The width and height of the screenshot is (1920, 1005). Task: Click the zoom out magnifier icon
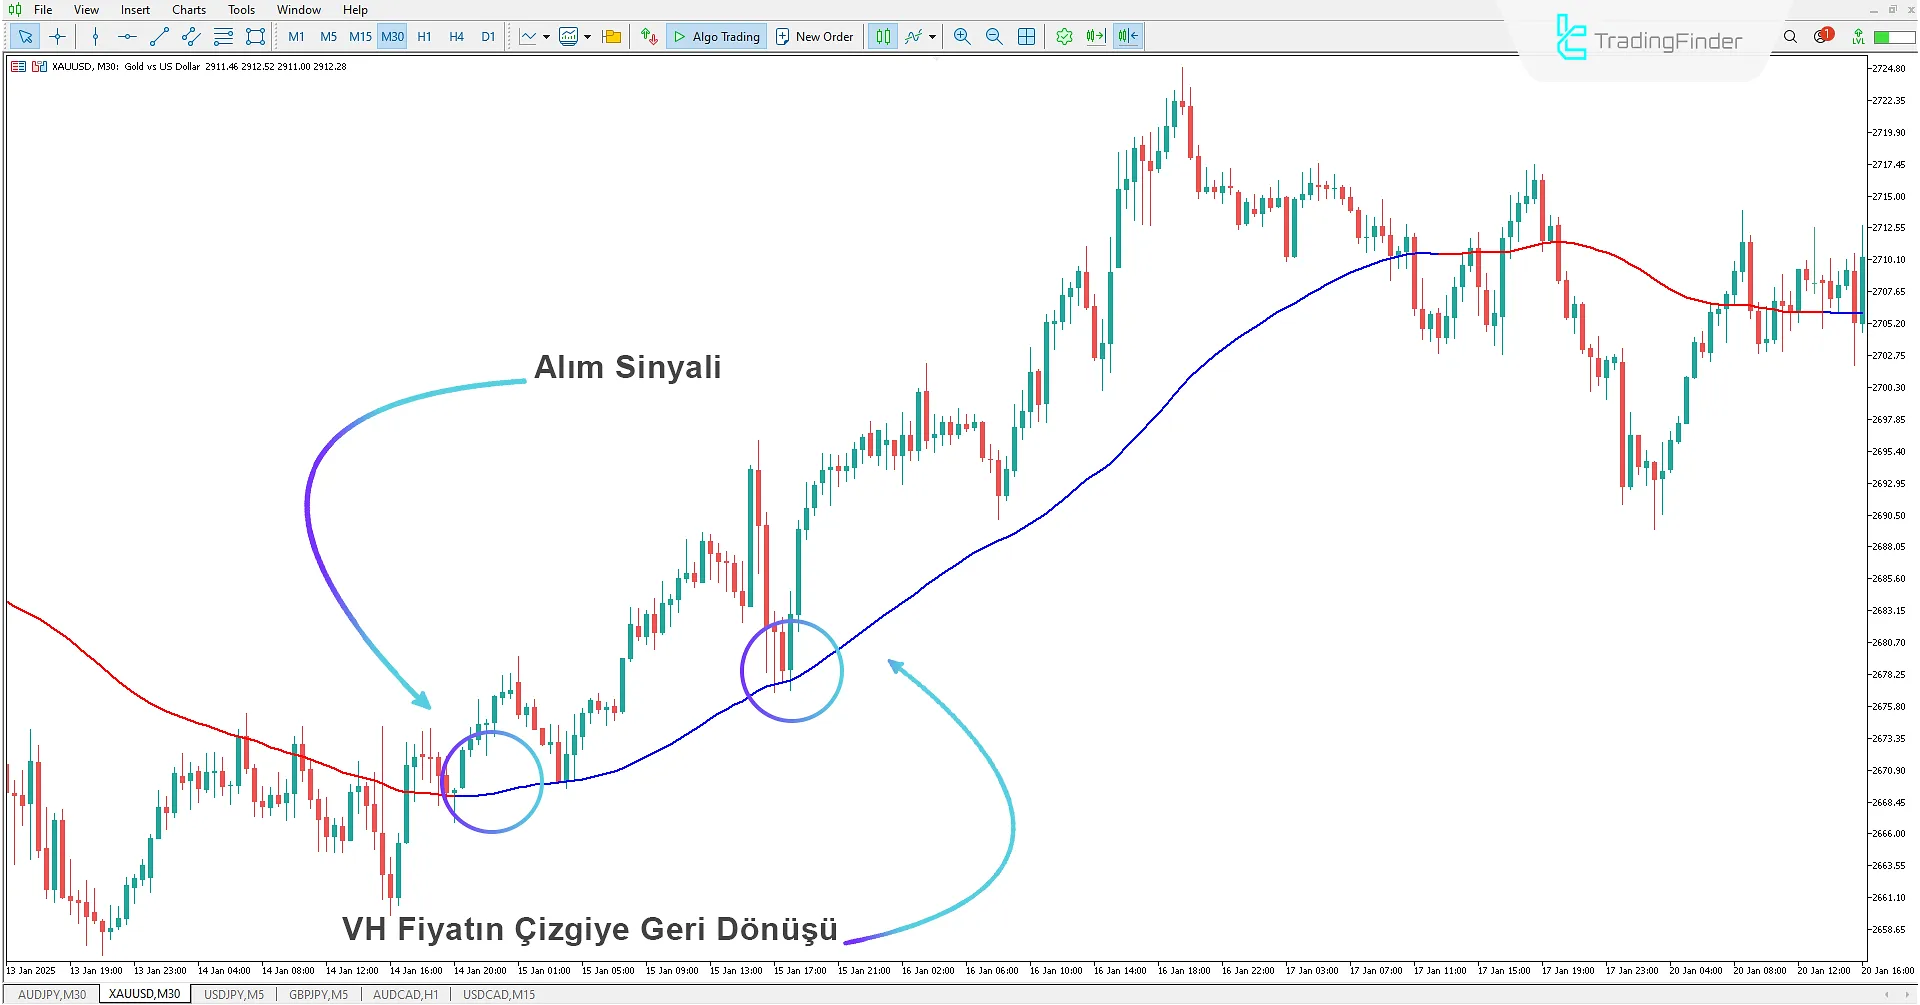pos(994,37)
